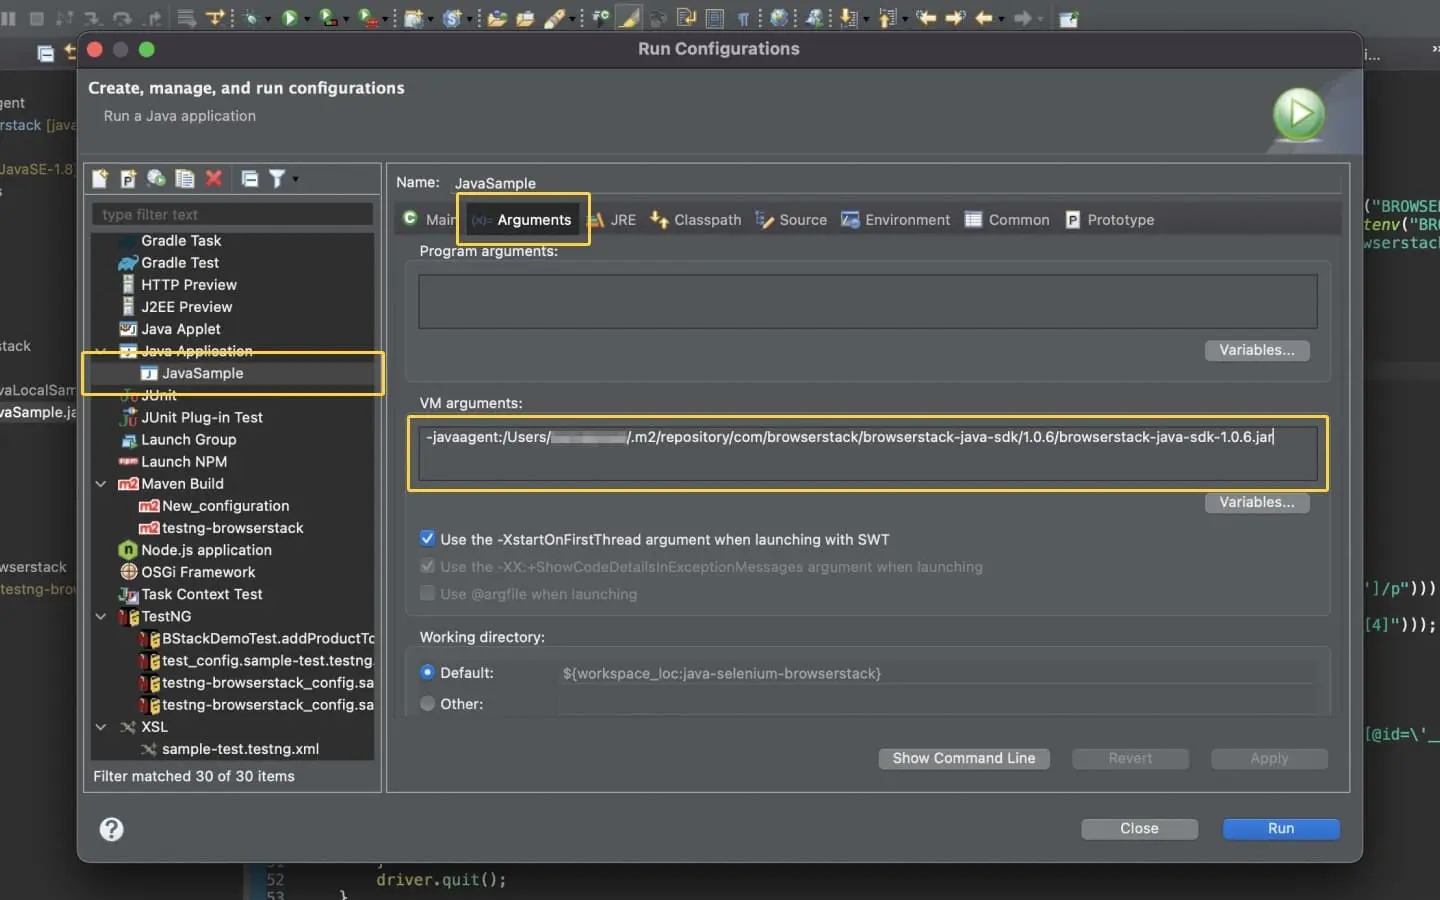Collapse the XSL tree node

point(101,727)
